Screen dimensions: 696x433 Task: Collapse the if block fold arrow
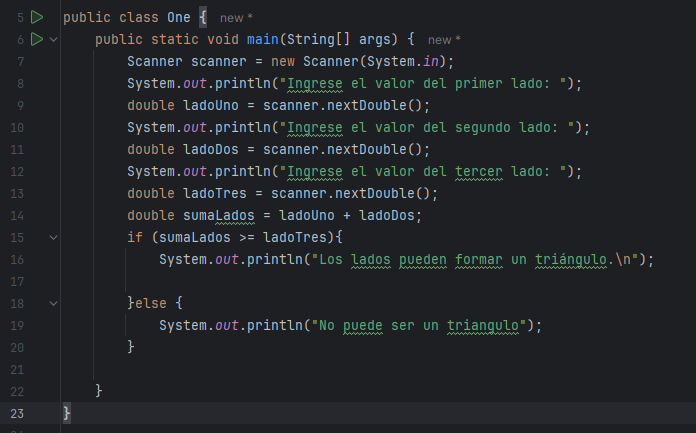click(53, 238)
